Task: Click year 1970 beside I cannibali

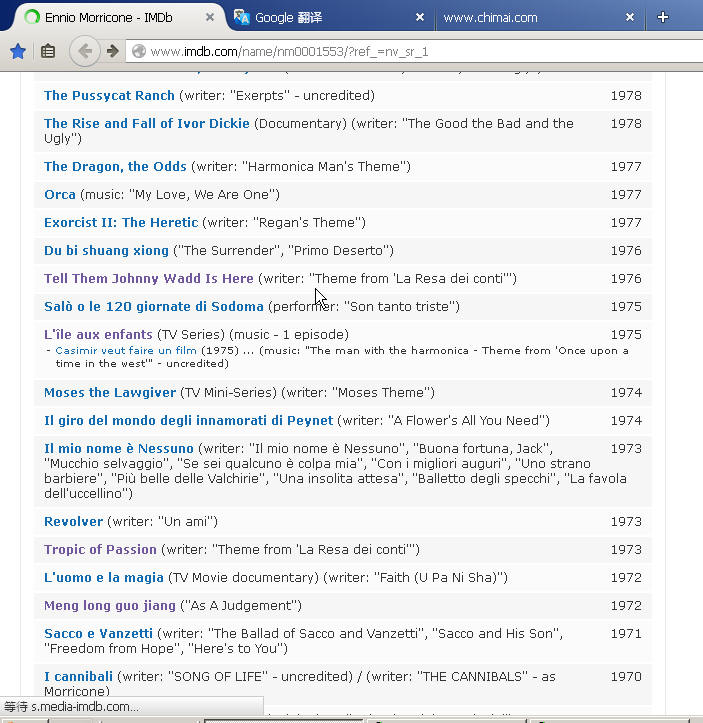Action: 626,677
